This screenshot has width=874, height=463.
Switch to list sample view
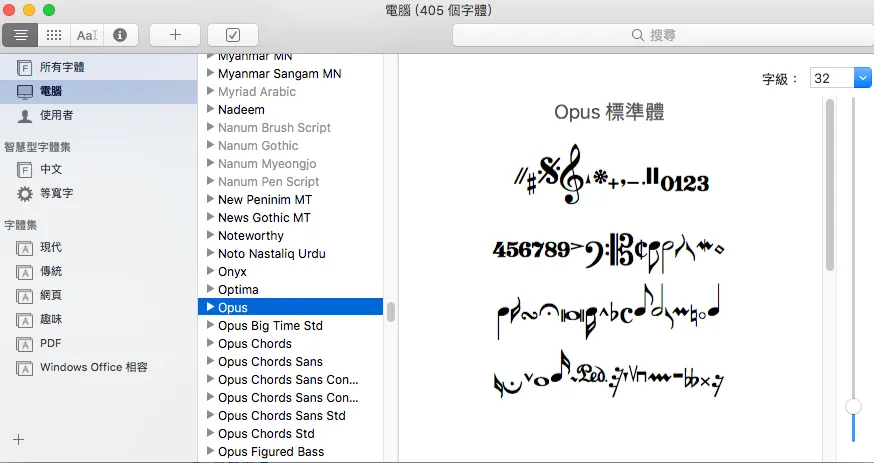click(21, 35)
